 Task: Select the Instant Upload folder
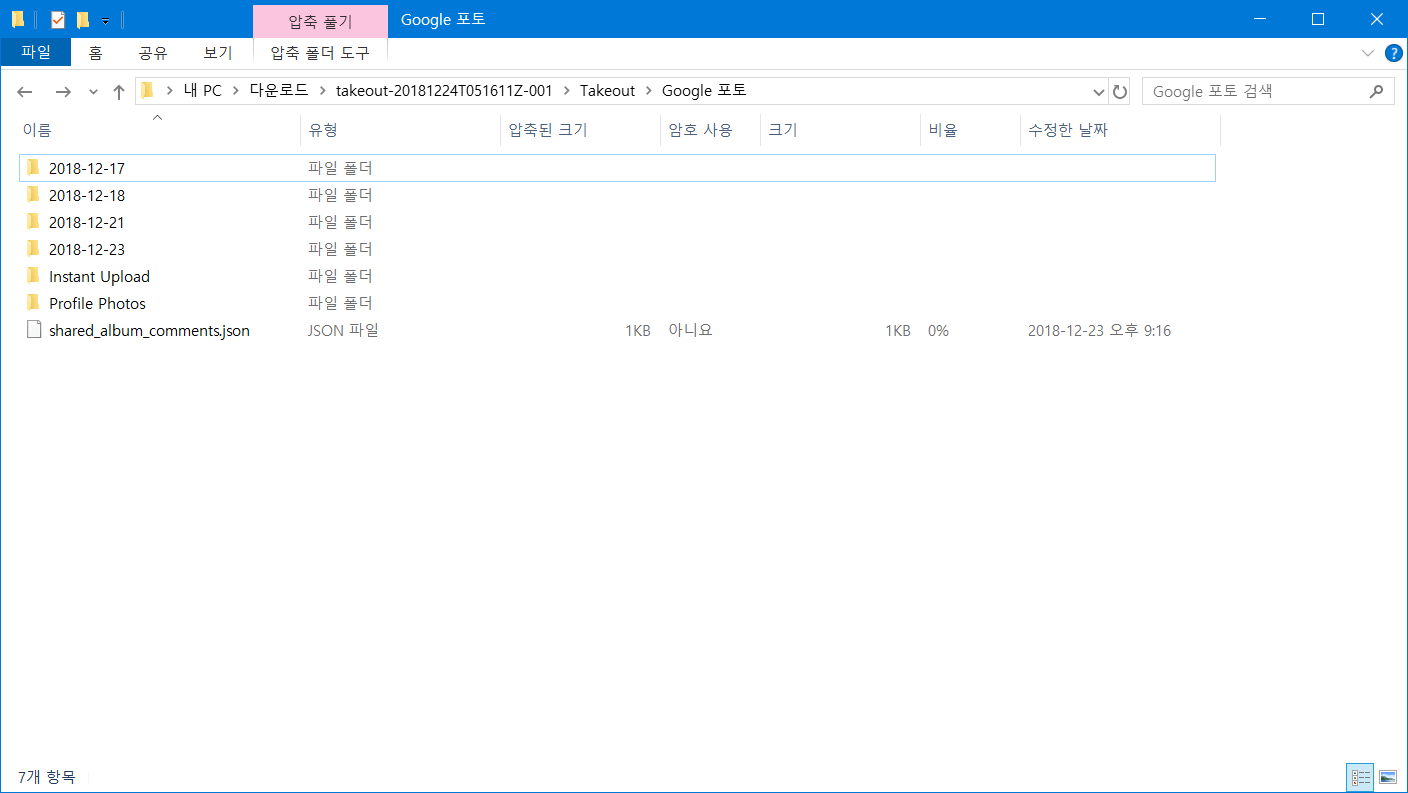99,277
